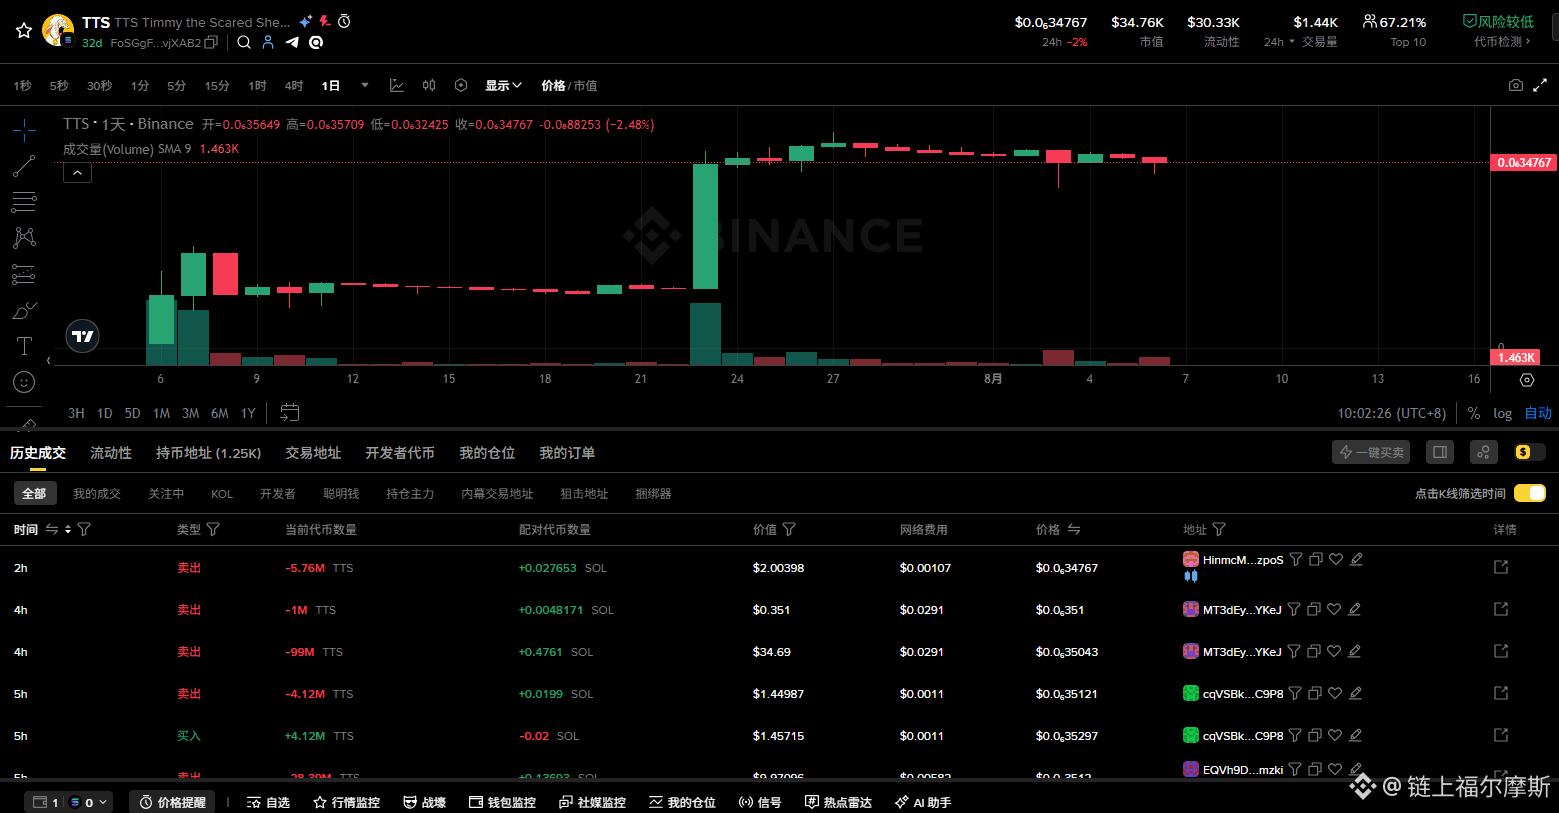Switch to the 流动性 tab
Image resolution: width=1559 pixels, height=813 pixels.
(x=111, y=453)
